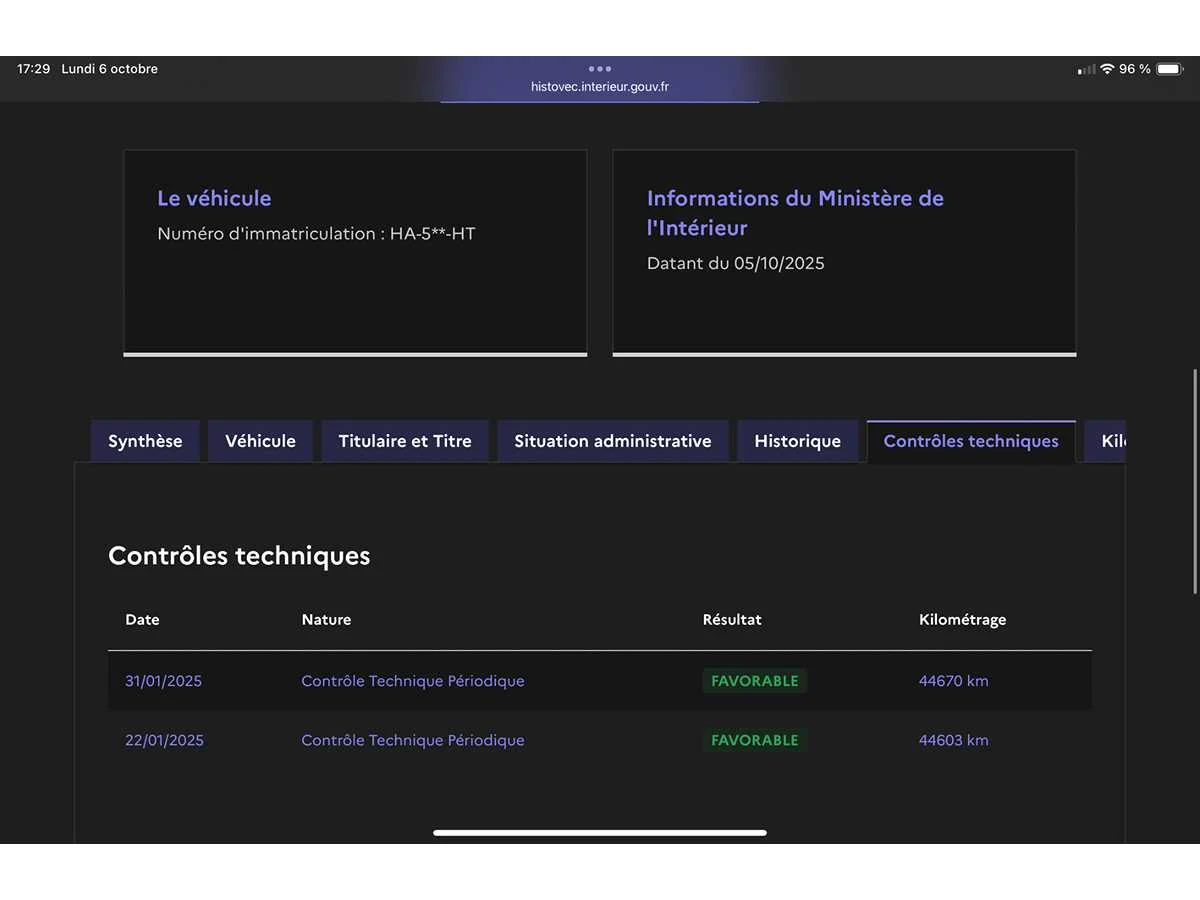Tap the histovec.interieur.gouv.fr address bar

point(600,87)
